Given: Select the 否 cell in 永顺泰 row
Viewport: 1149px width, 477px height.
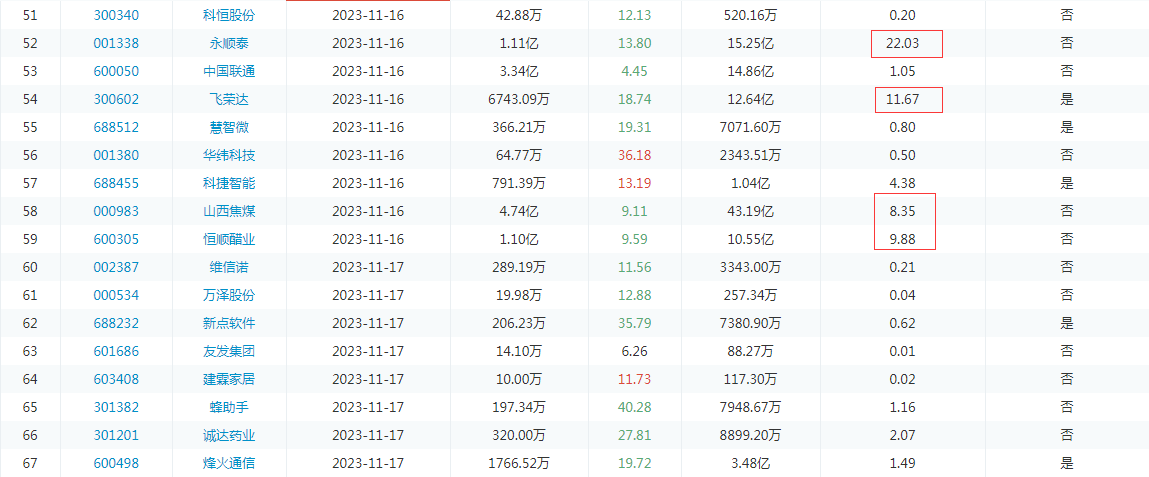Looking at the screenshot, I should (x=1067, y=43).
